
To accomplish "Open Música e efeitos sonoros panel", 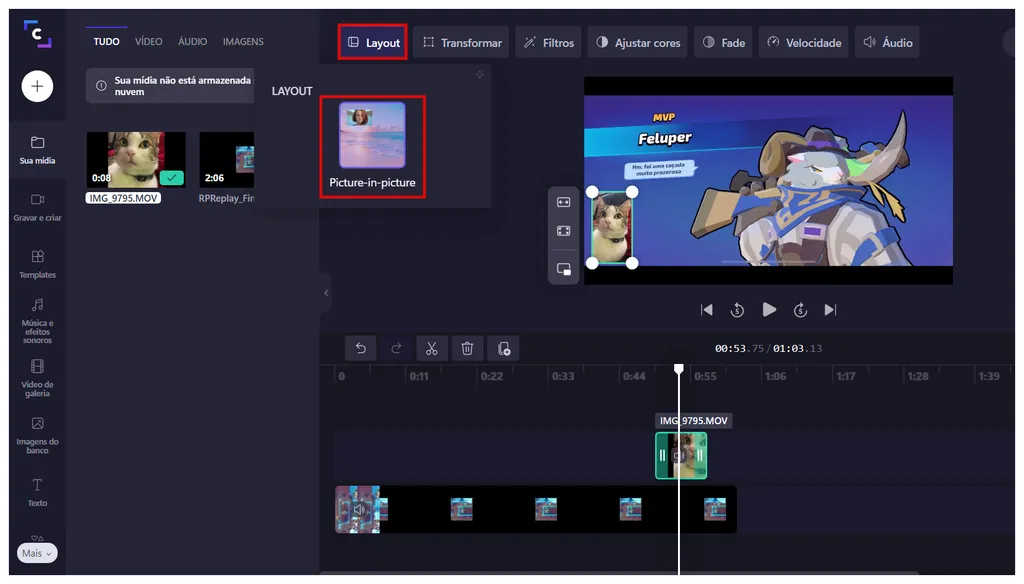I will click(37, 321).
